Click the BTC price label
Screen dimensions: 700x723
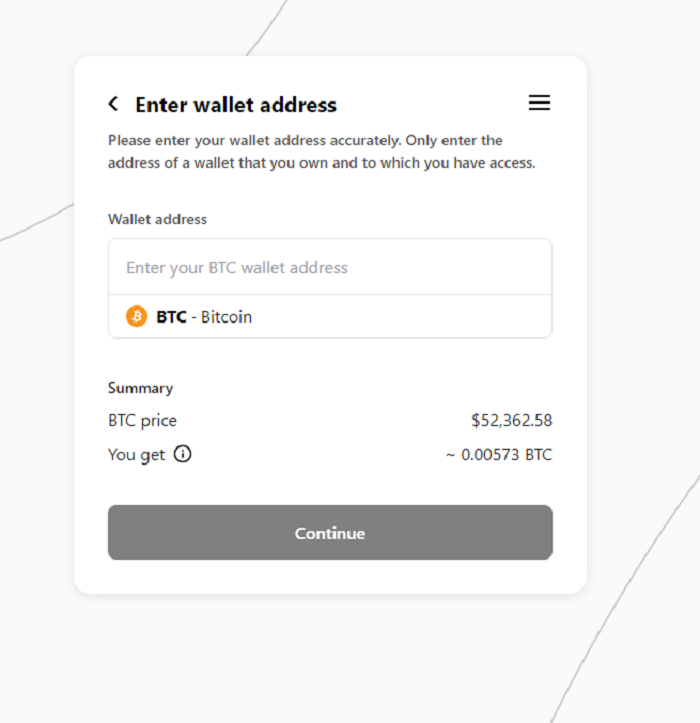click(142, 421)
